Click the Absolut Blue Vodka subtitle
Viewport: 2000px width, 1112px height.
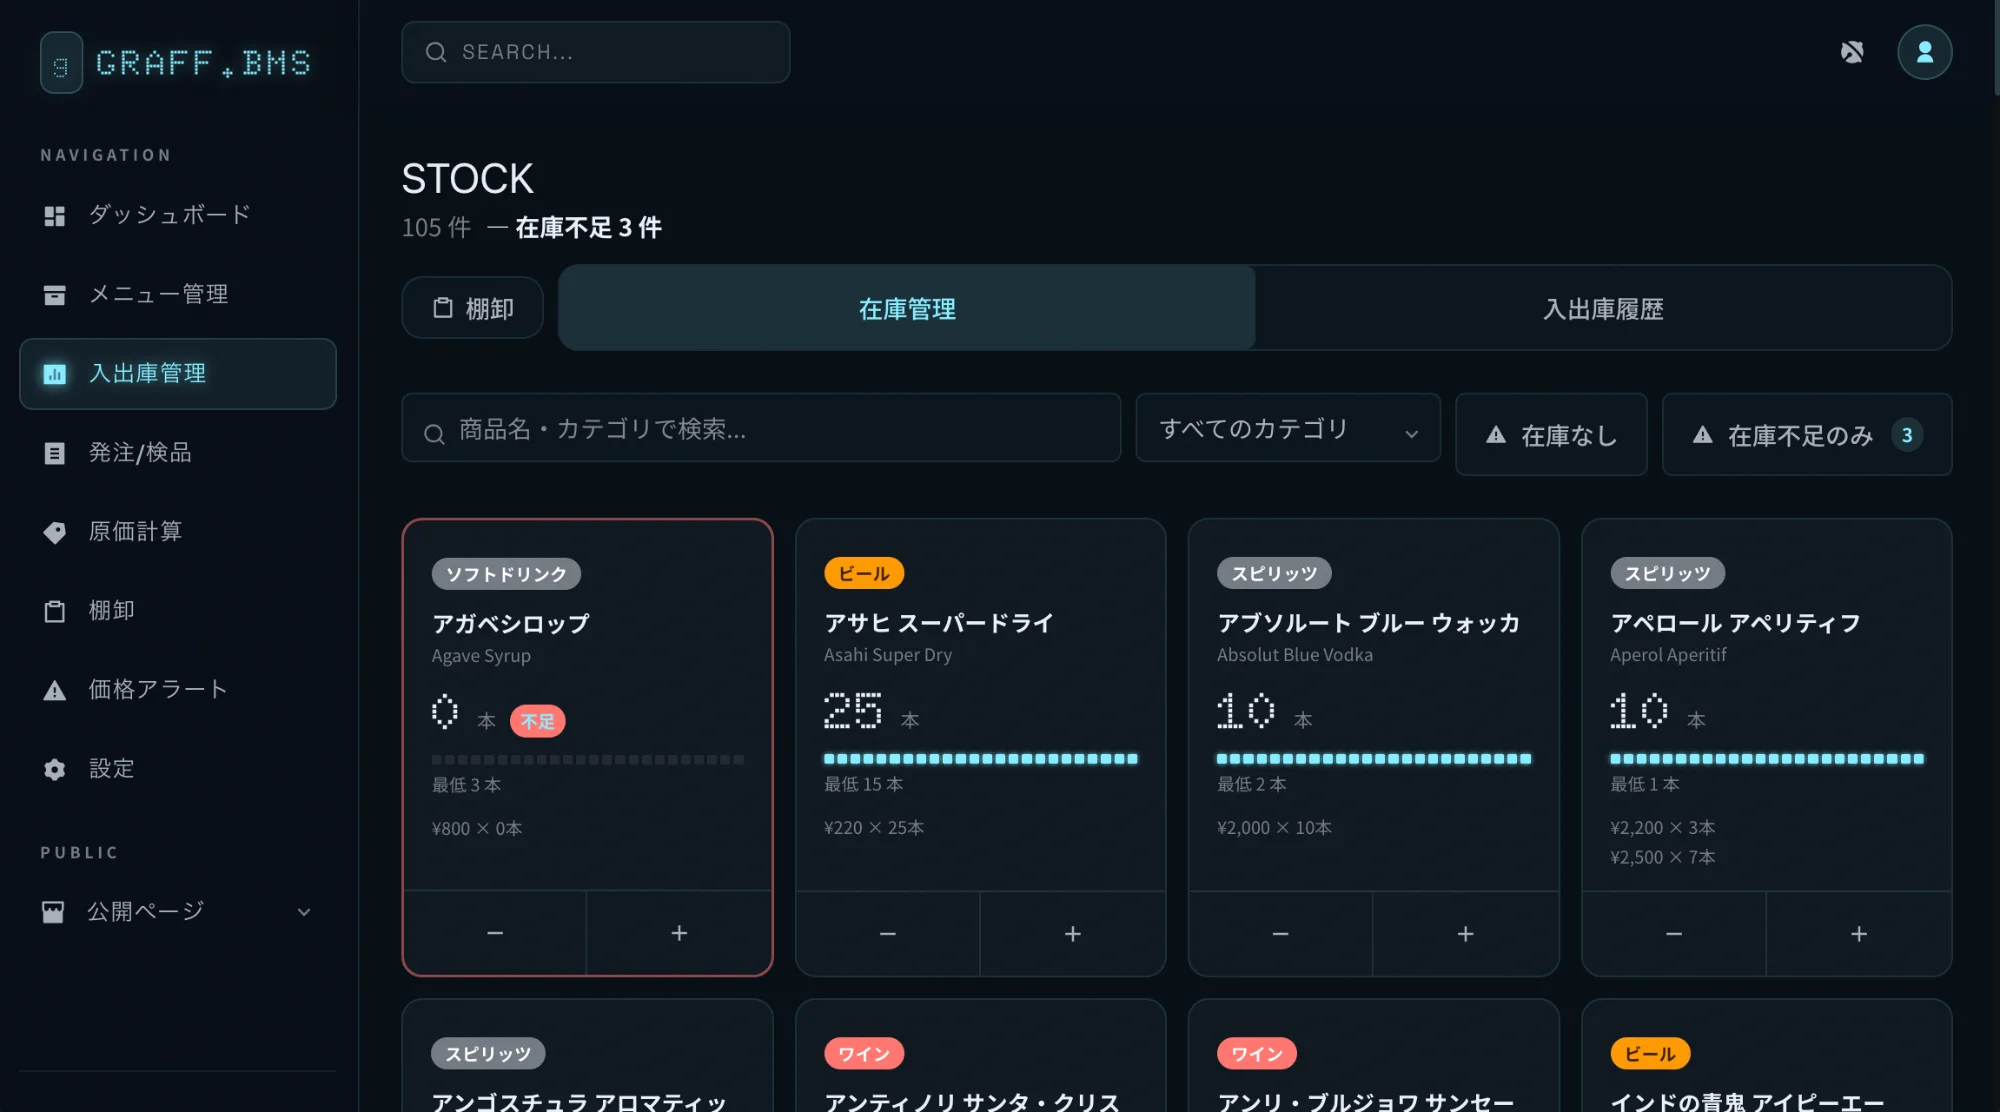pyautogui.click(x=1295, y=655)
